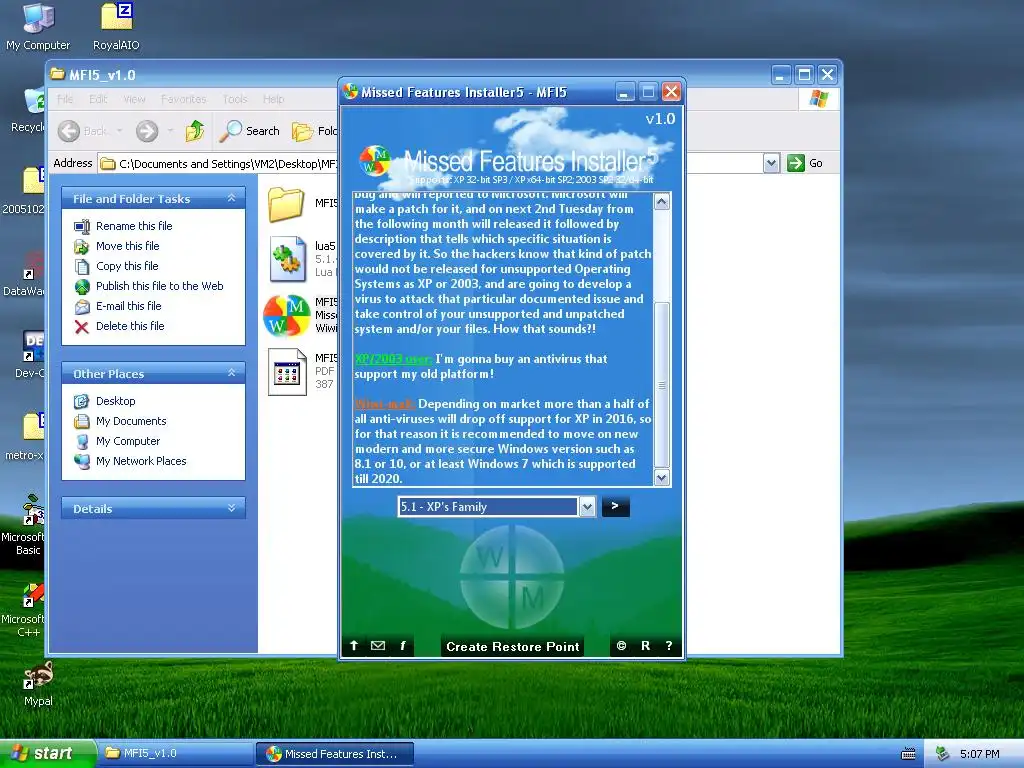Open Desktop from Other Places
This screenshot has width=1024, height=768.
click(x=116, y=401)
